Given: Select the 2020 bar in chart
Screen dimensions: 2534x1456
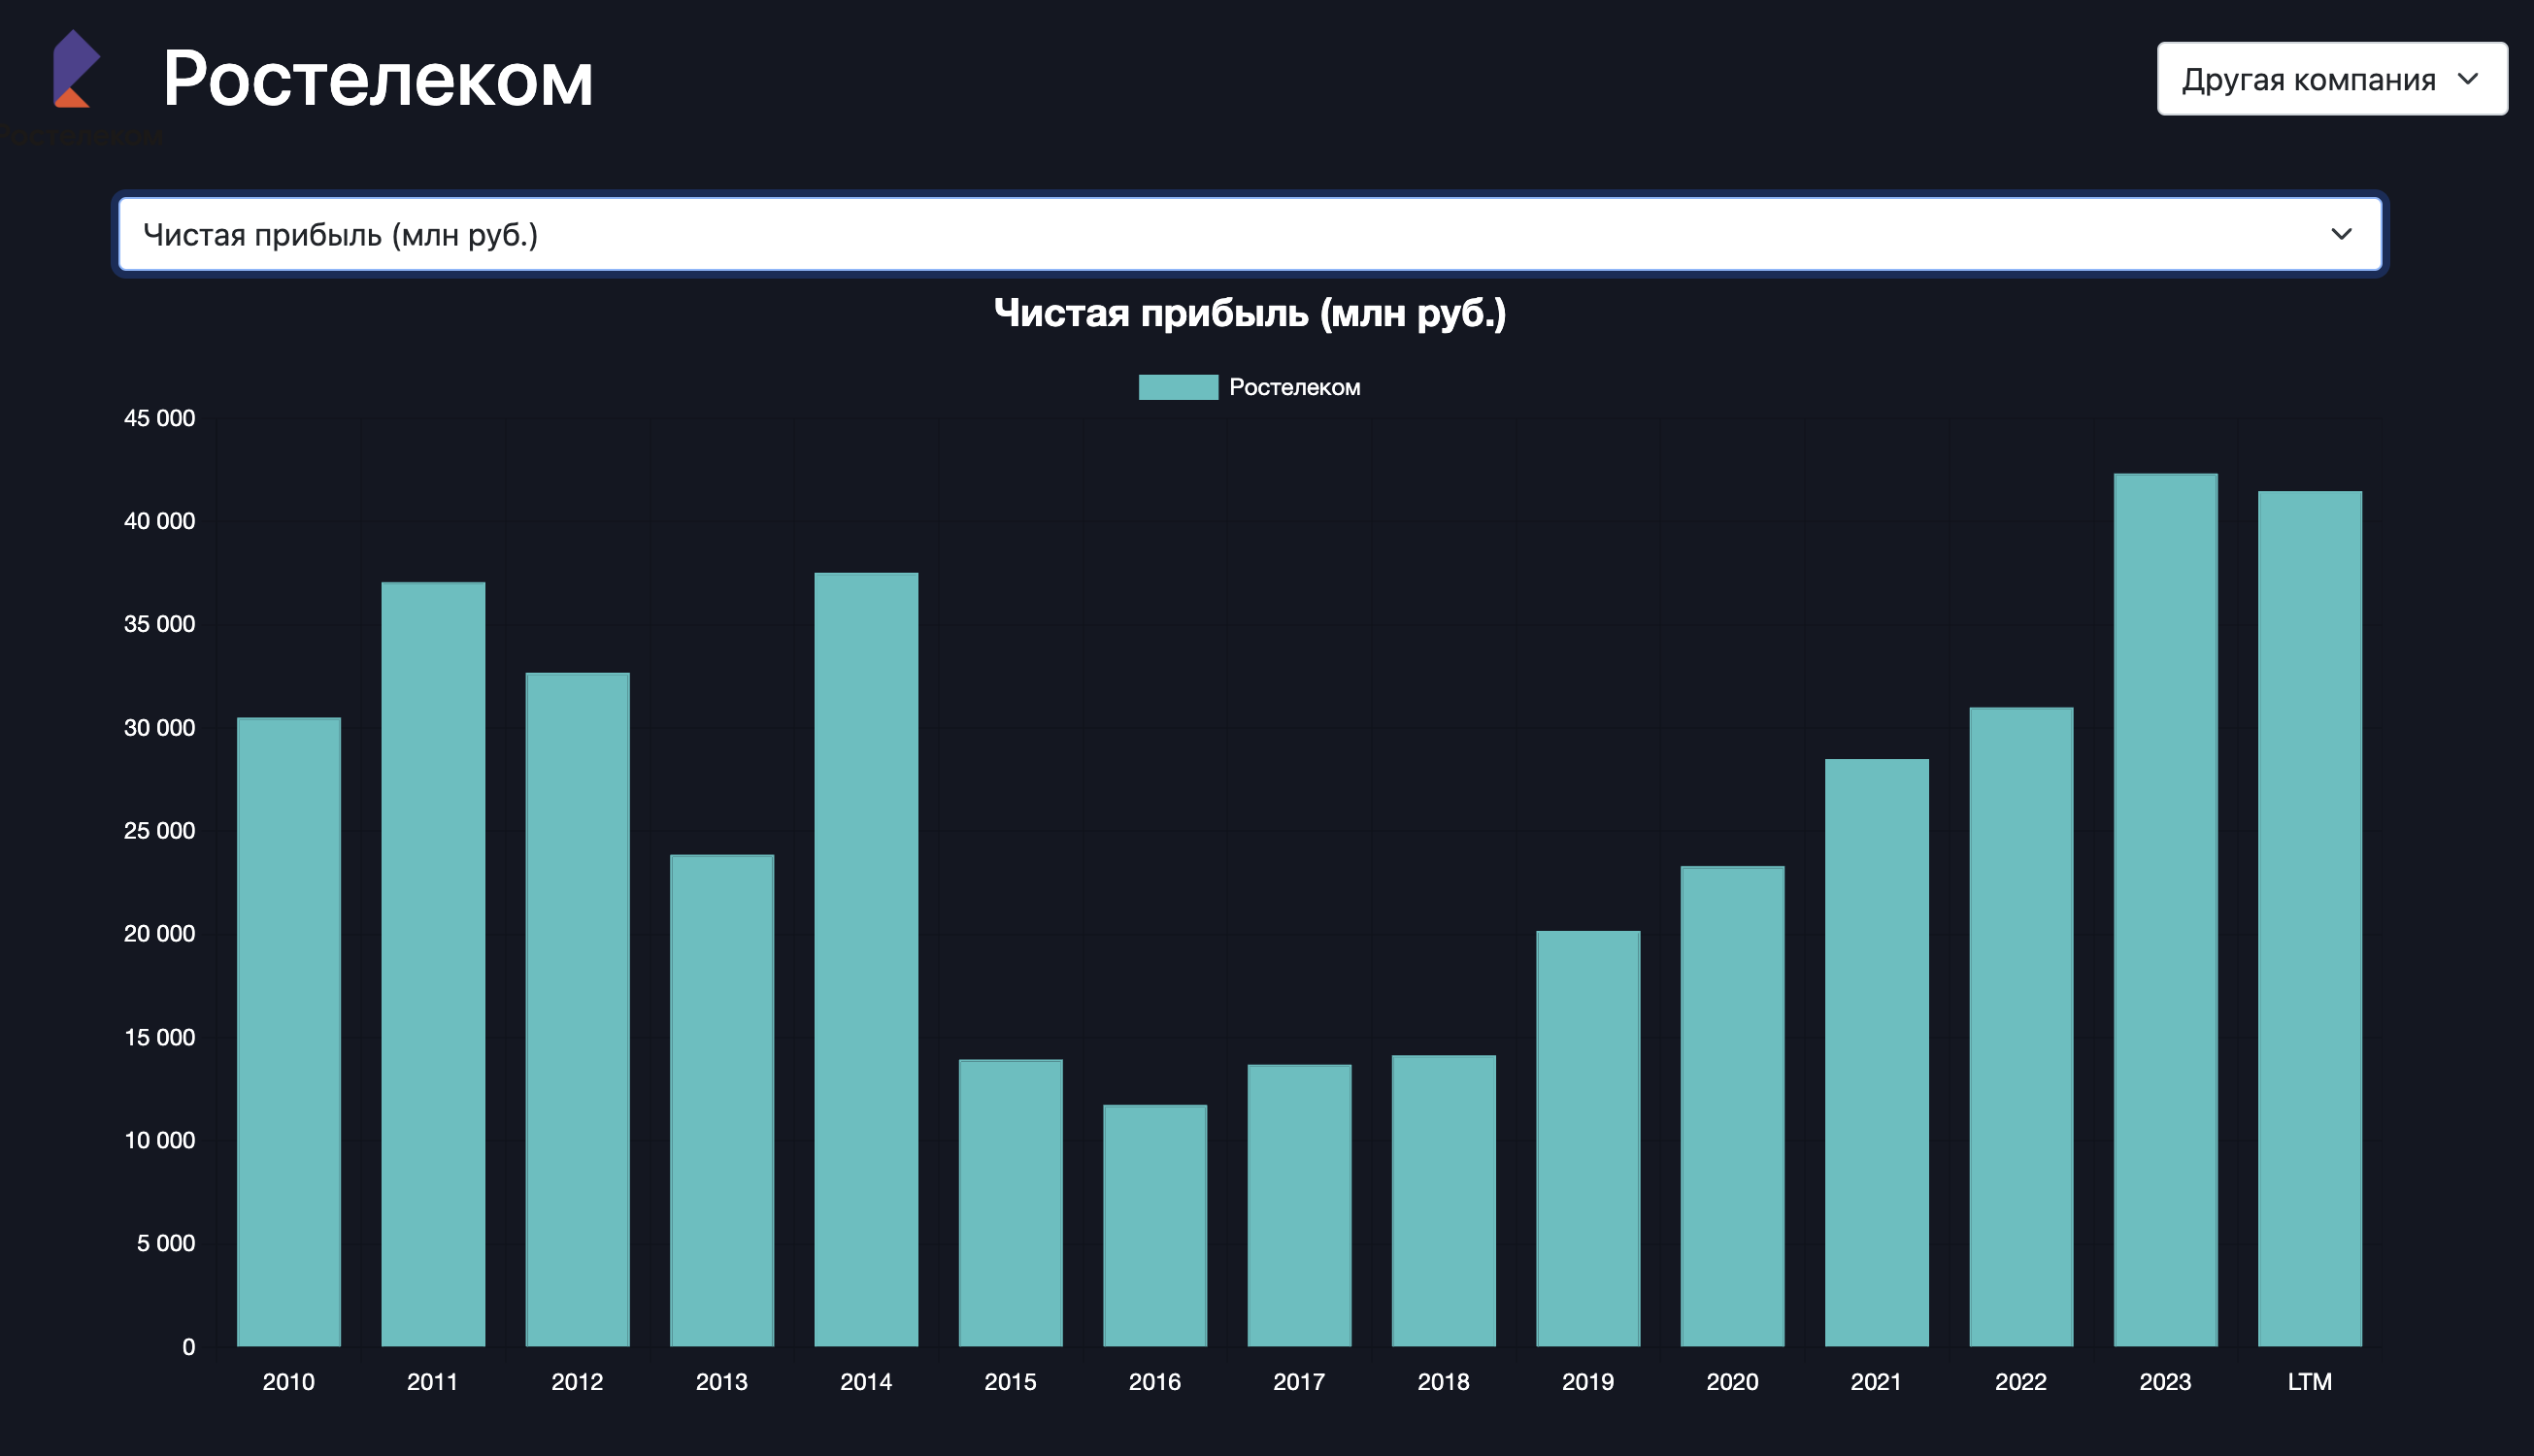Looking at the screenshot, I should coord(1732,1106).
